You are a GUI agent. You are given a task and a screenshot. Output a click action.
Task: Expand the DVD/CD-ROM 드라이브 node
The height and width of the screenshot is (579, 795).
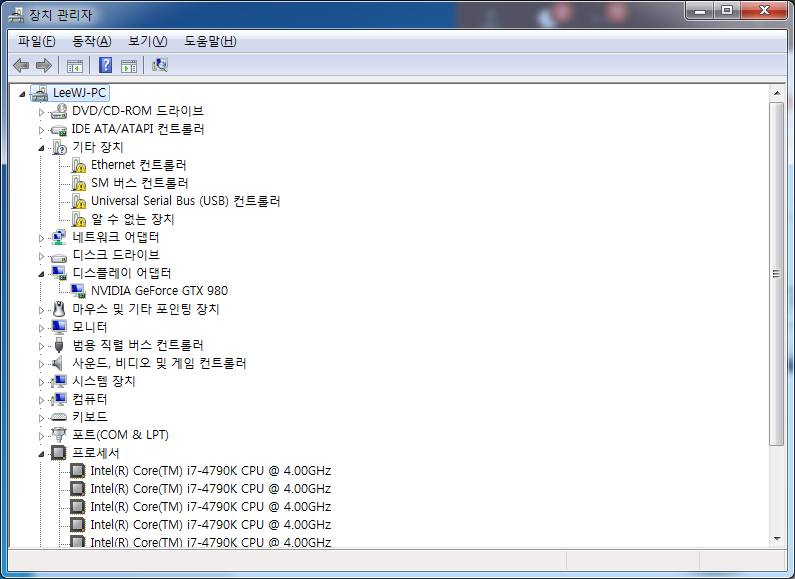tap(42, 111)
